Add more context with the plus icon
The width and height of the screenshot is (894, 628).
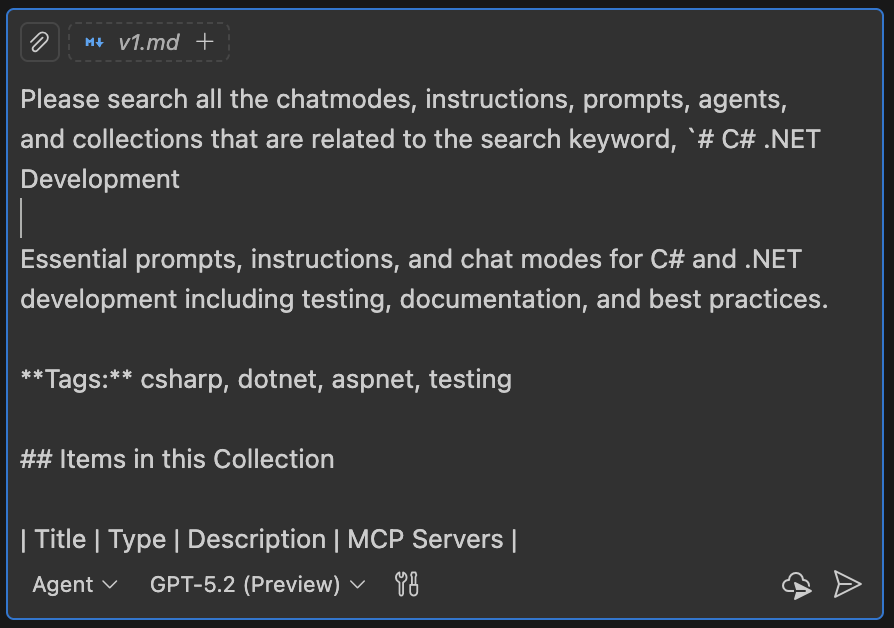pyautogui.click(x=204, y=42)
